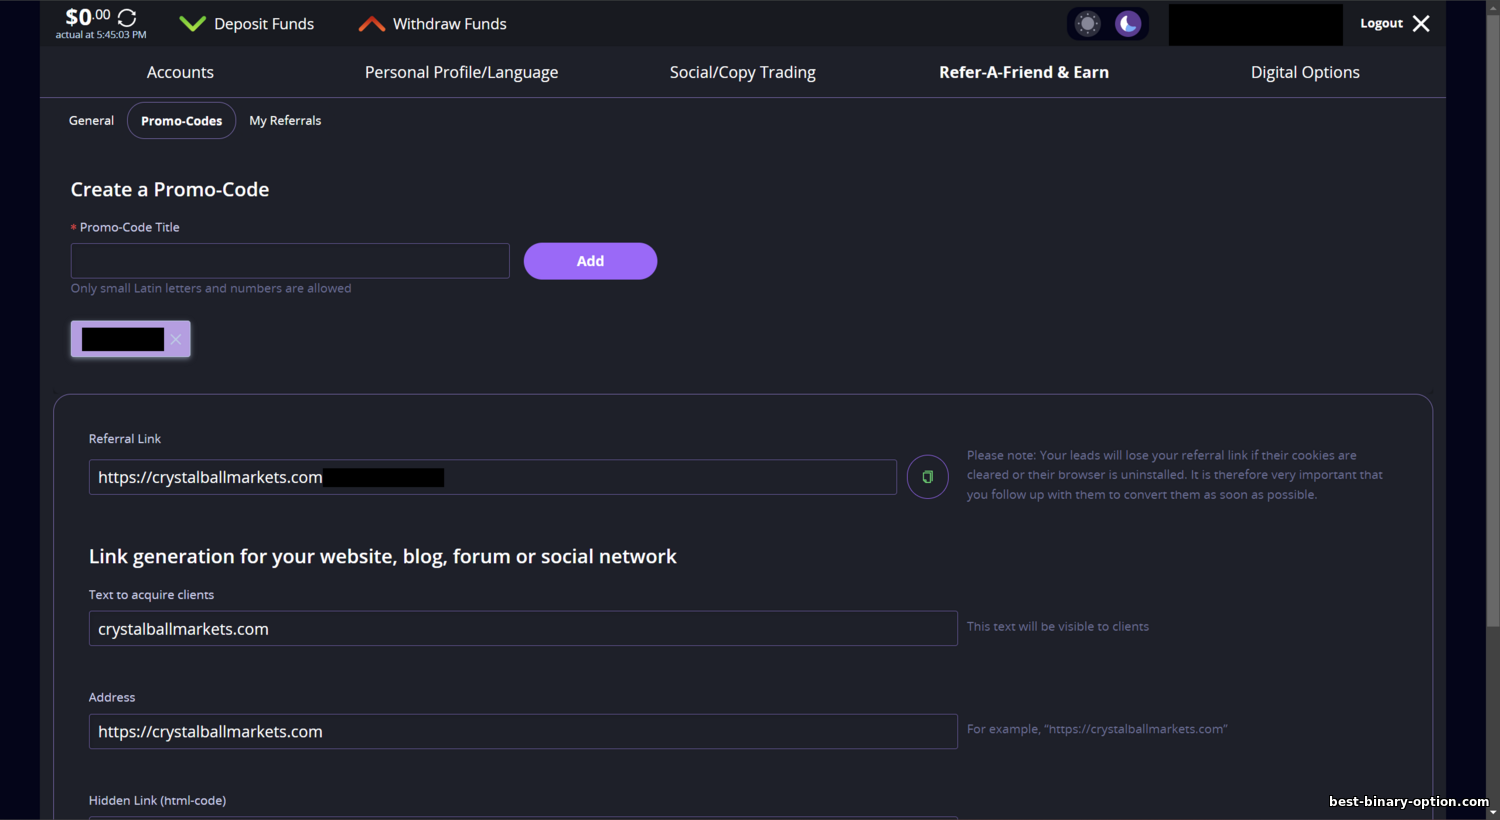Image resolution: width=1500 pixels, height=820 pixels.
Task: Click the Address input field
Action: point(523,732)
